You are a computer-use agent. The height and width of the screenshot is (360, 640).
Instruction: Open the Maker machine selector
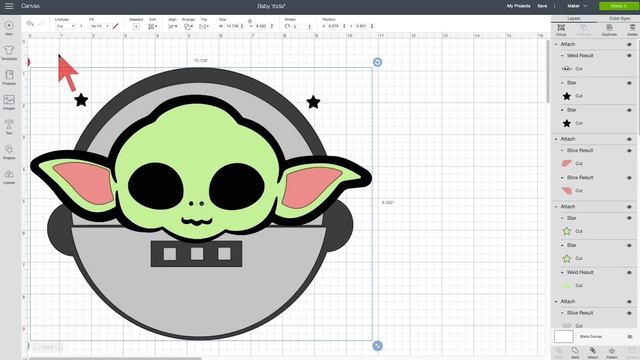tap(577, 6)
